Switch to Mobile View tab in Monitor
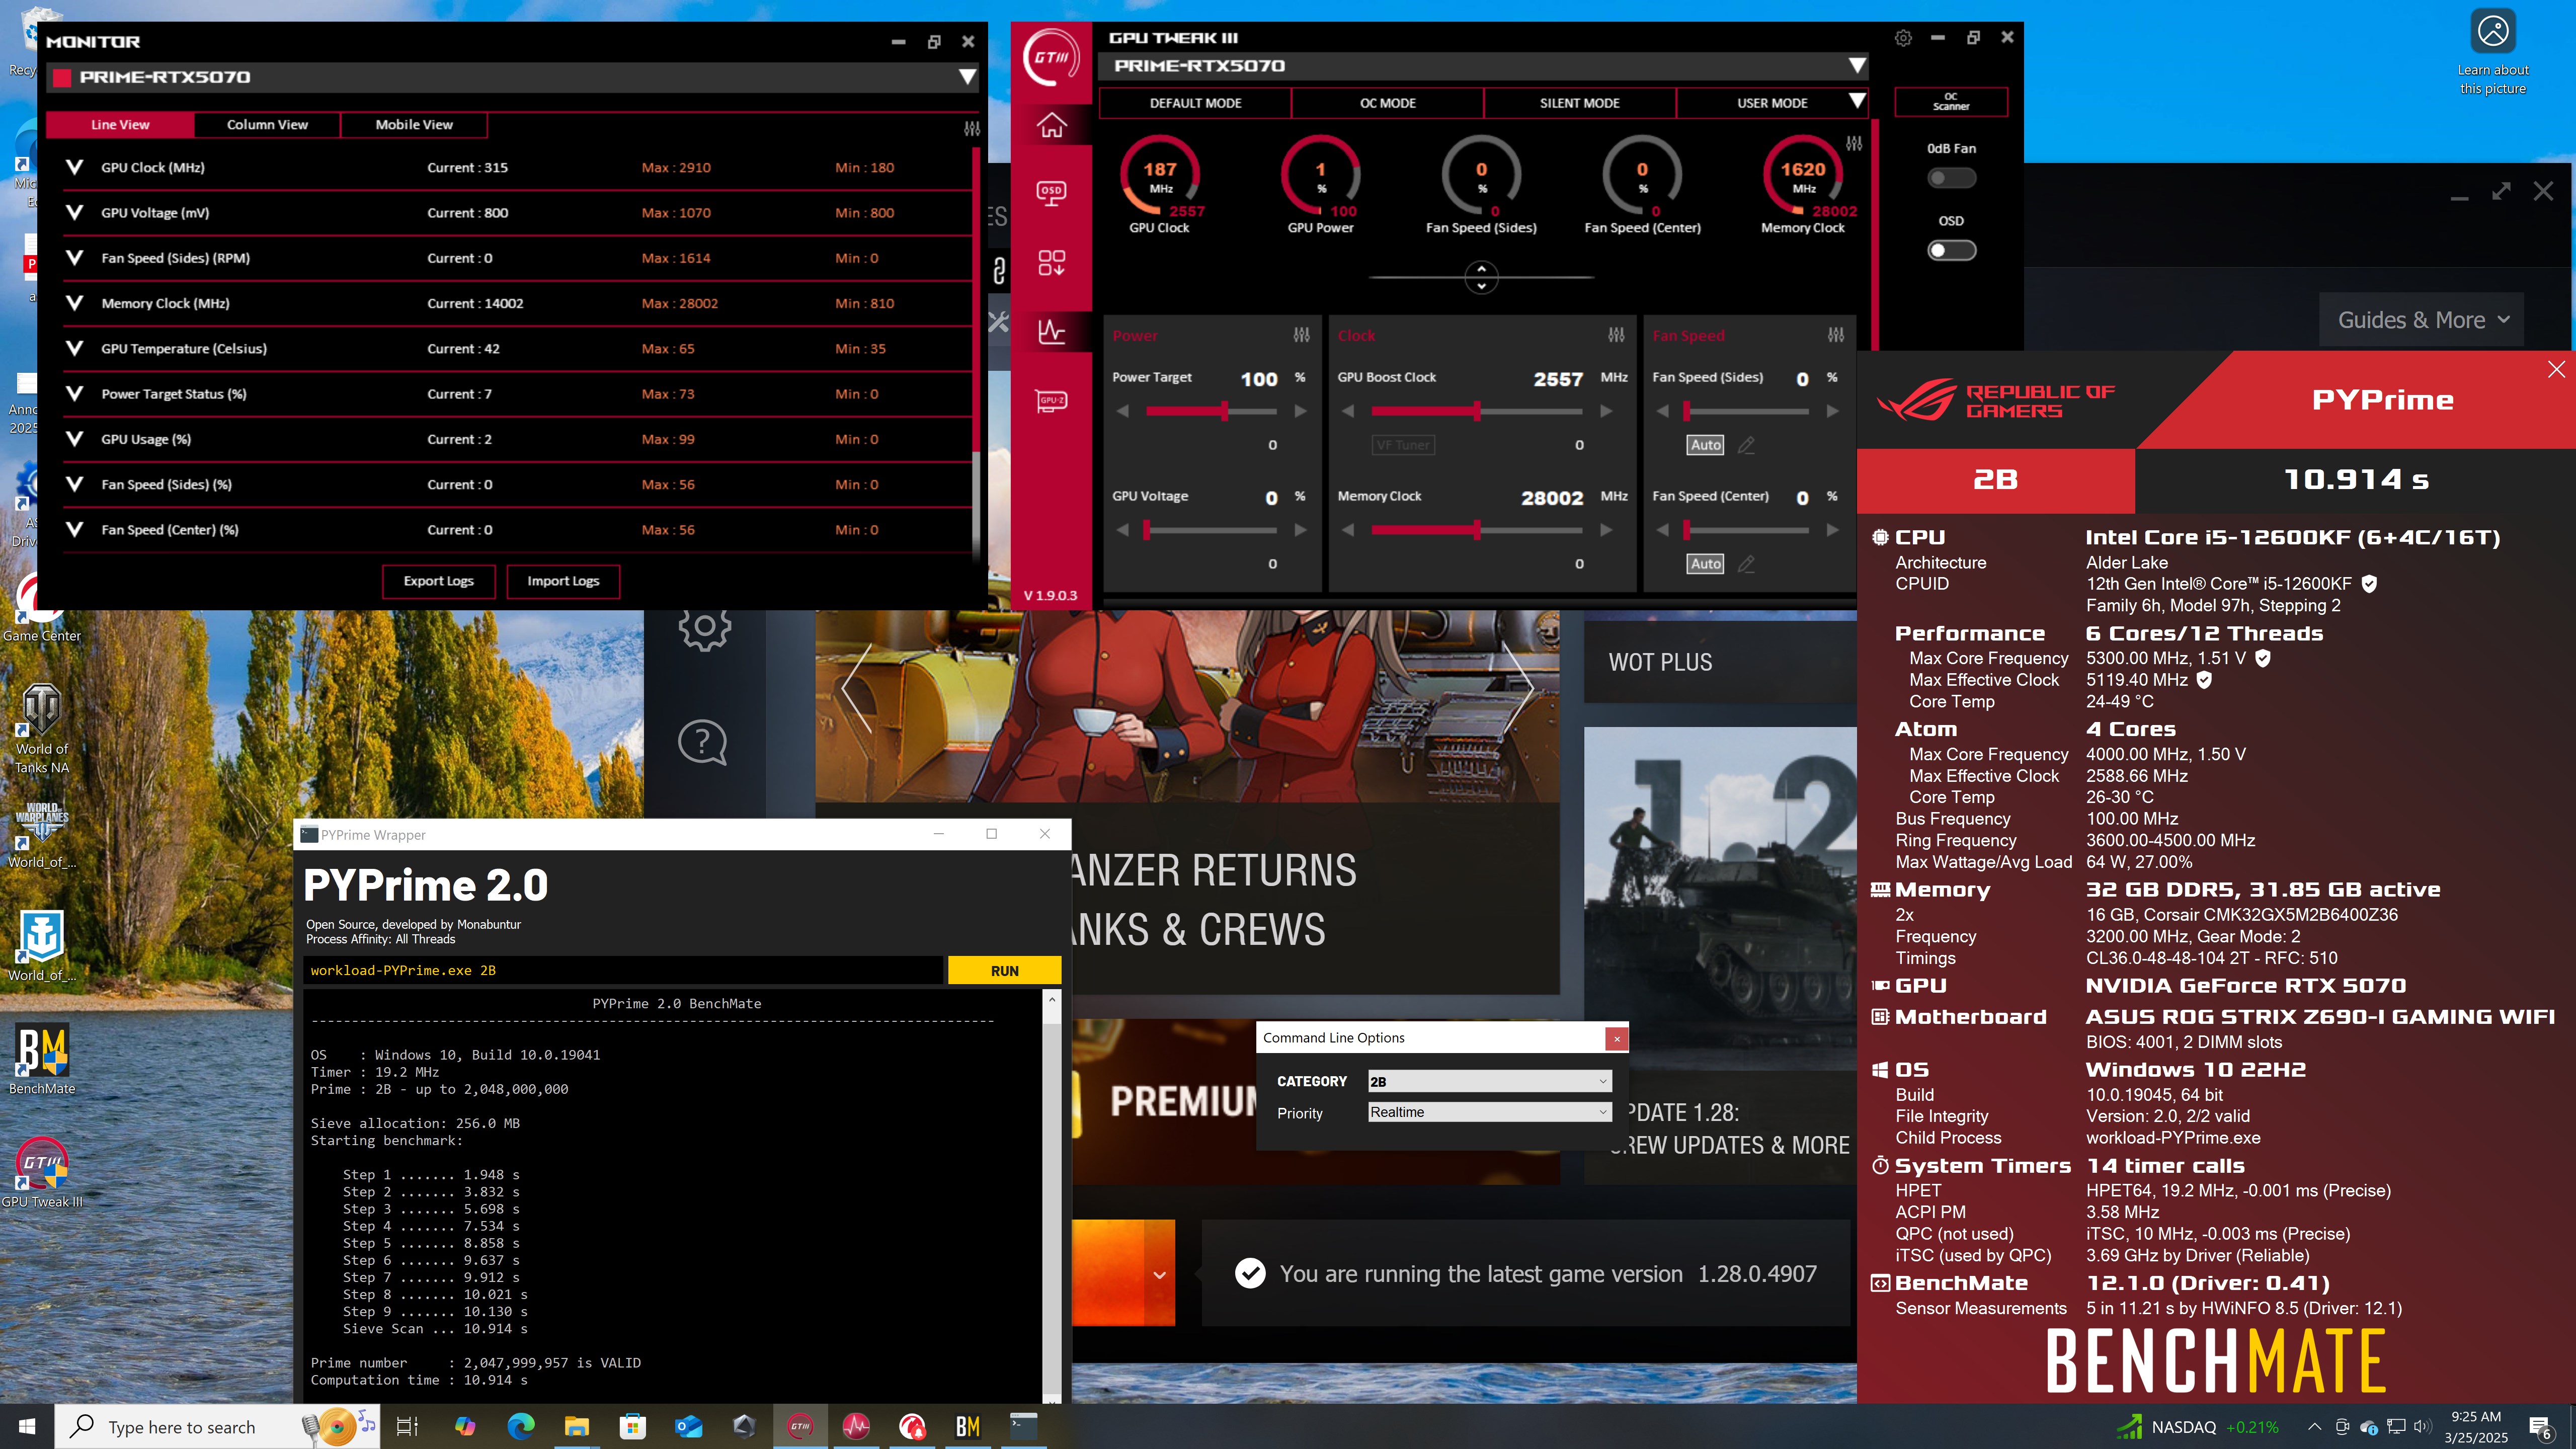Viewport: 2576px width, 1449px height. (414, 125)
